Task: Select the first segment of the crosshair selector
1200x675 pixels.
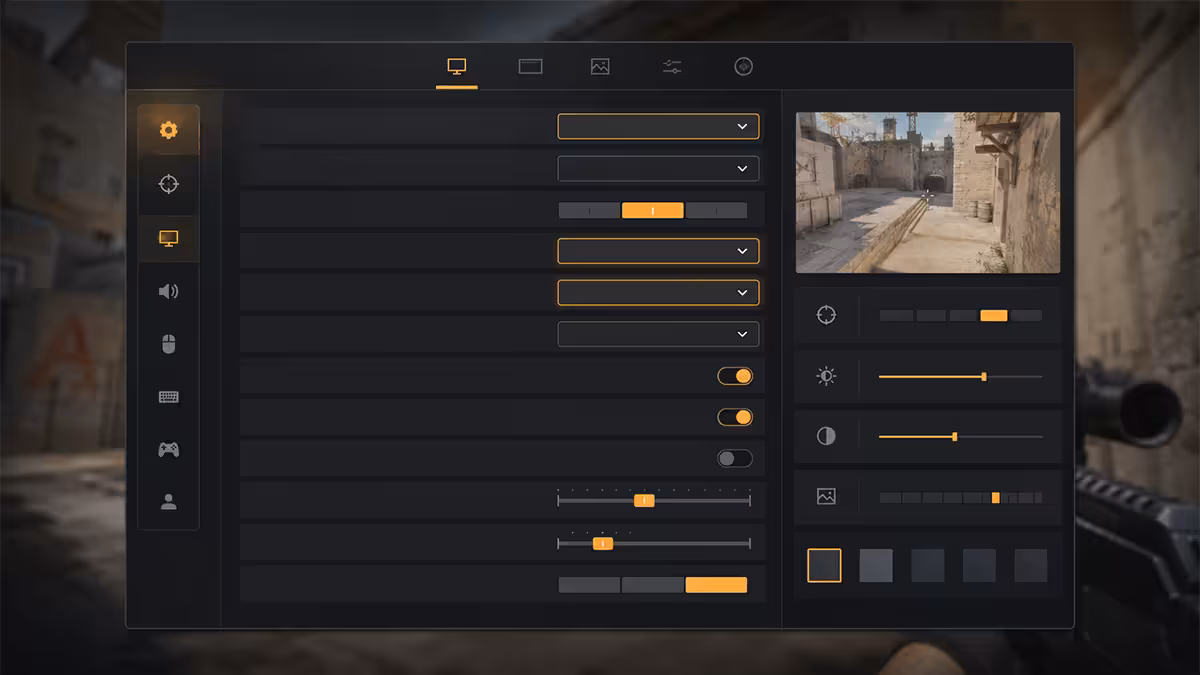Action: [x=896, y=315]
